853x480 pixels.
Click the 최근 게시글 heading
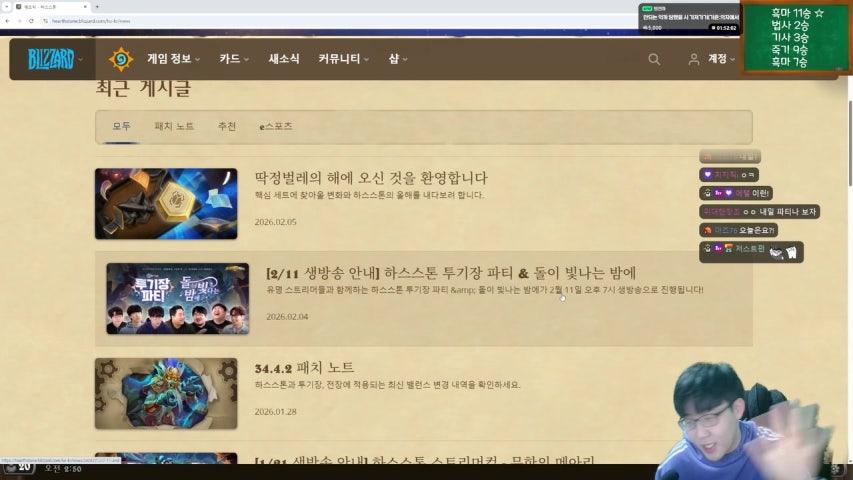pyautogui.click(x=143, y=88)
